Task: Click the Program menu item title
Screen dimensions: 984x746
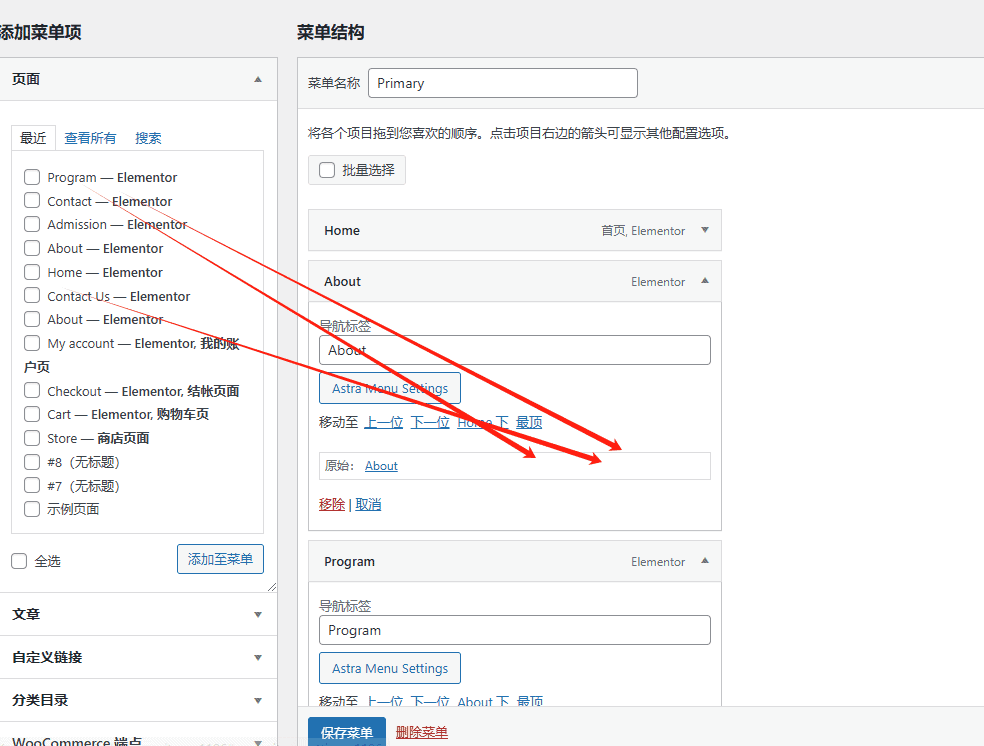Action: 350,562
